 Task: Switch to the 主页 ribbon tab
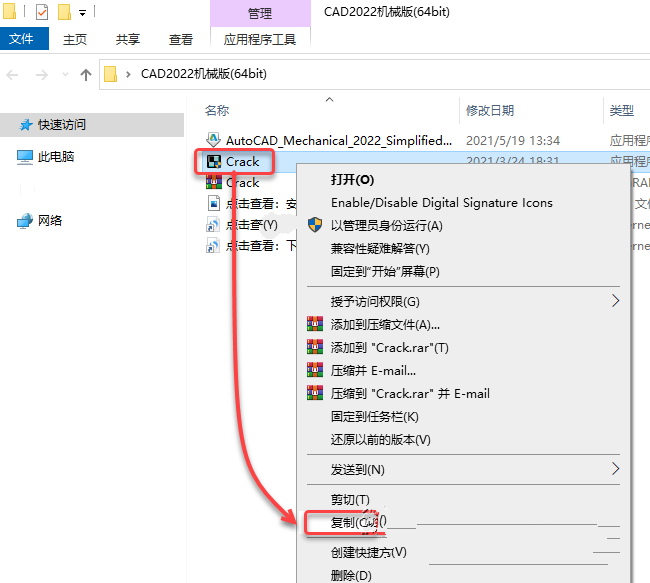(75, 39)
